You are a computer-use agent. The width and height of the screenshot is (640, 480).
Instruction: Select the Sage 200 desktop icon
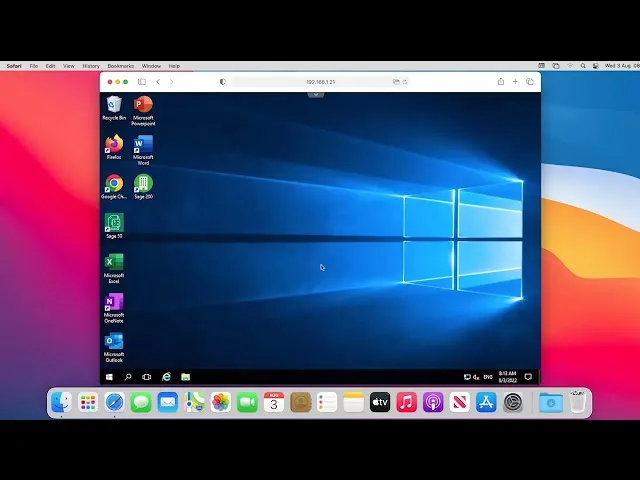tap(143, 184)
